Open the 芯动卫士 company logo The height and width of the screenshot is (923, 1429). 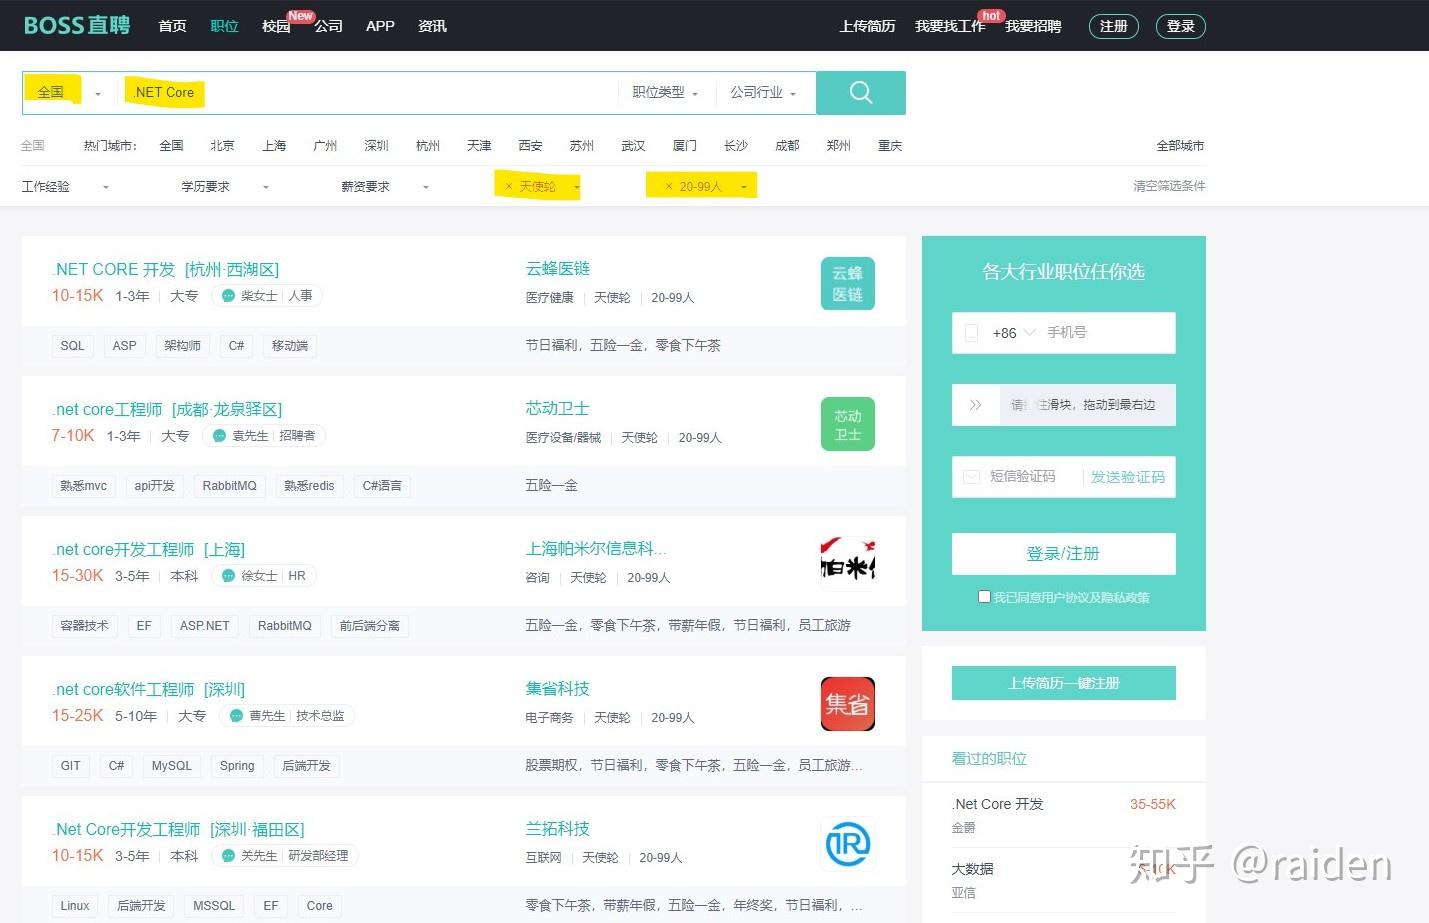[x=848, y=424]
